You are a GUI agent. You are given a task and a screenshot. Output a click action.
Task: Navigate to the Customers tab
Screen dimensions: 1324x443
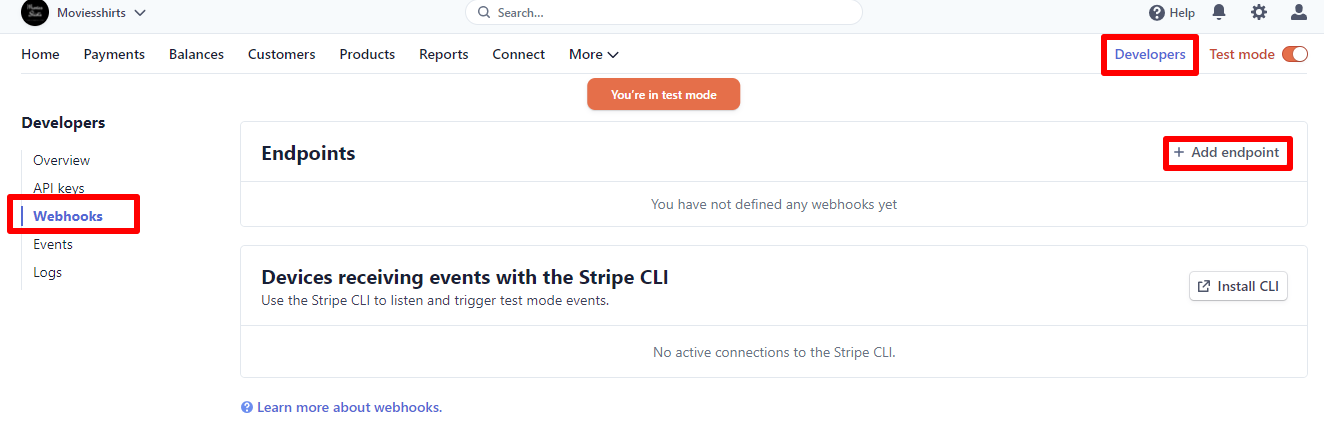coord(281,54)
